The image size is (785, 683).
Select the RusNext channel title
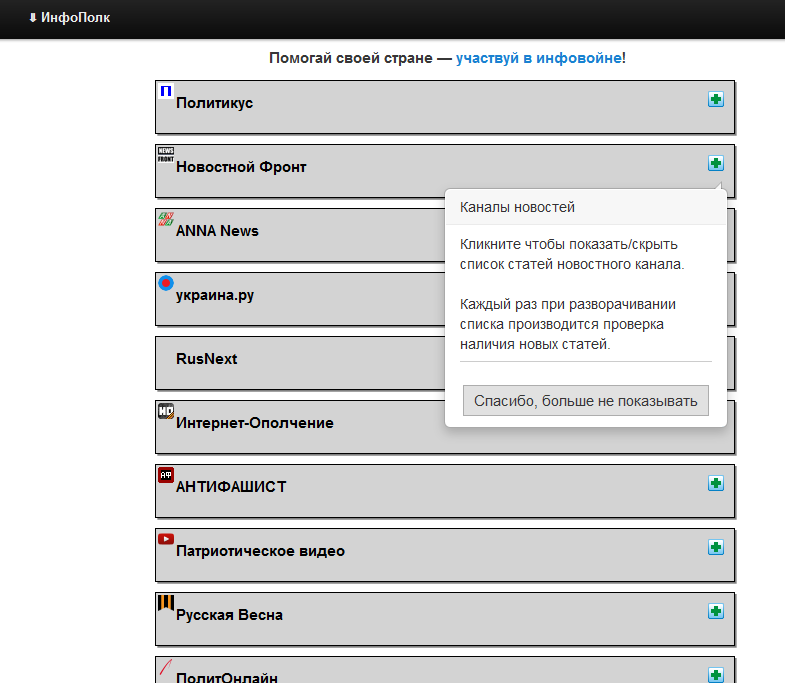206,359
